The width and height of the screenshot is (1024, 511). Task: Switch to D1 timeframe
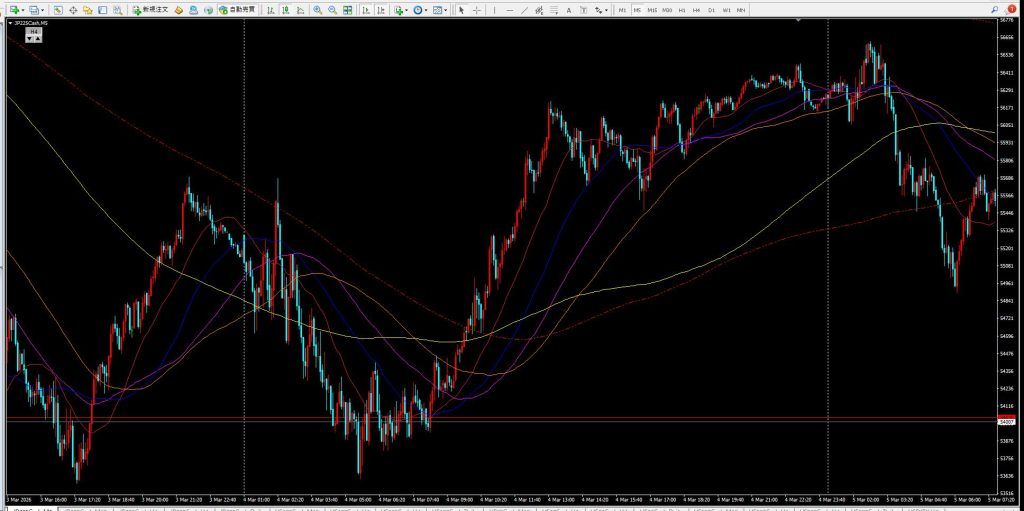[x=711, y=9]
